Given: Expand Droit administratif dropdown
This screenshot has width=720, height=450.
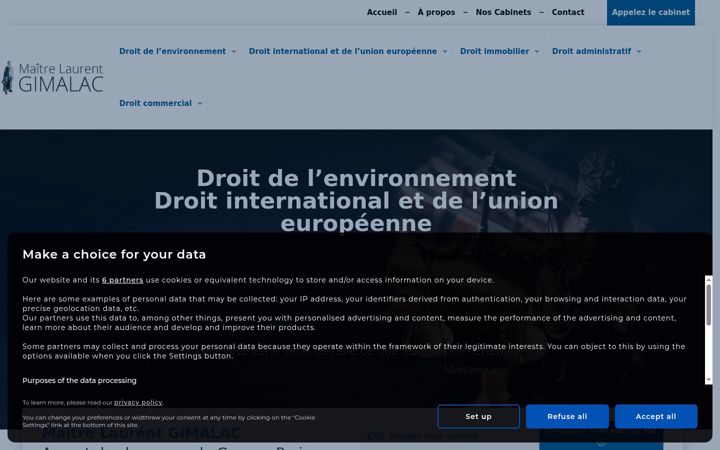Looking at the screenshot, I should pos(596,51).
